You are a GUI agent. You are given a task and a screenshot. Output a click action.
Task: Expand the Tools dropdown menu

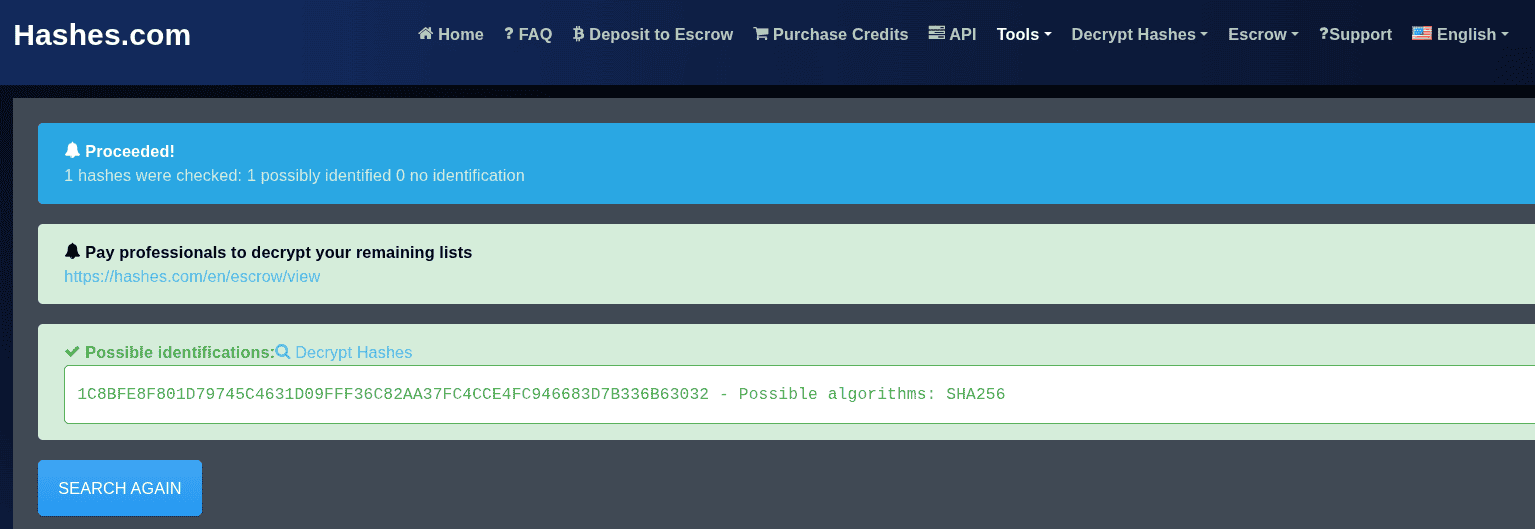click(x=1023, y=34)
